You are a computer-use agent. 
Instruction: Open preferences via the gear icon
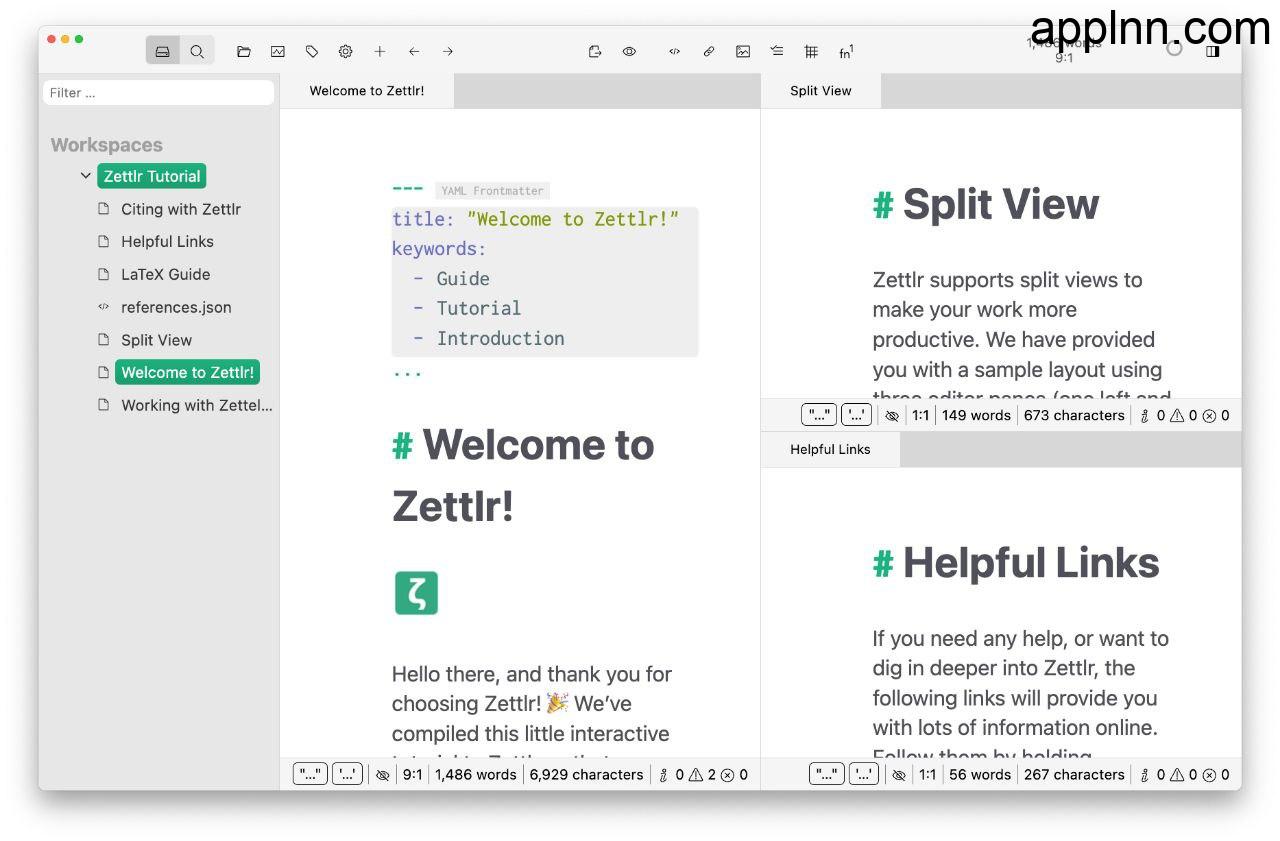tap(346, 51)
